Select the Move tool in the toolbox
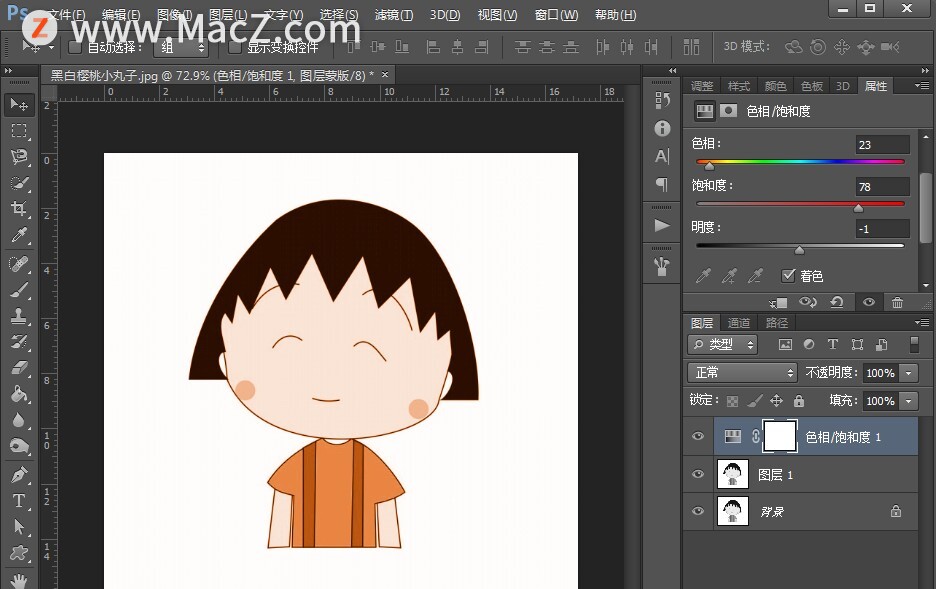Viewport: 936px width, 589px height. [x=19, y=105]
